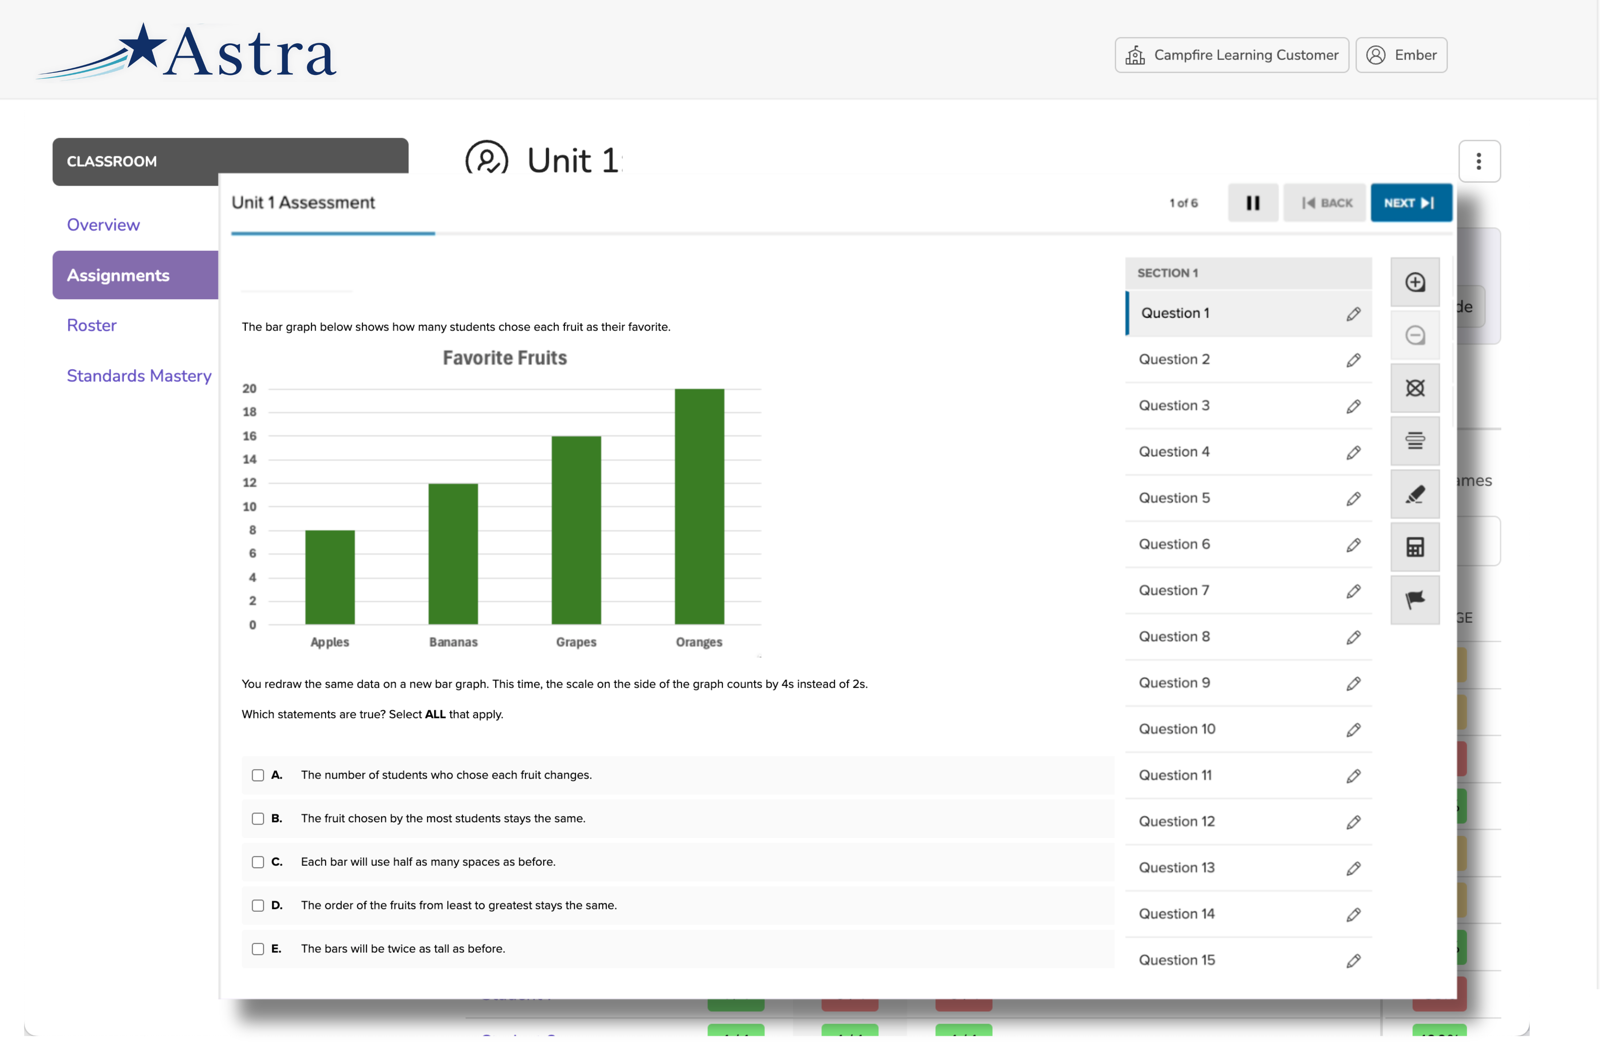Click the pencil icon beside Question 12

click(1353, 822)
